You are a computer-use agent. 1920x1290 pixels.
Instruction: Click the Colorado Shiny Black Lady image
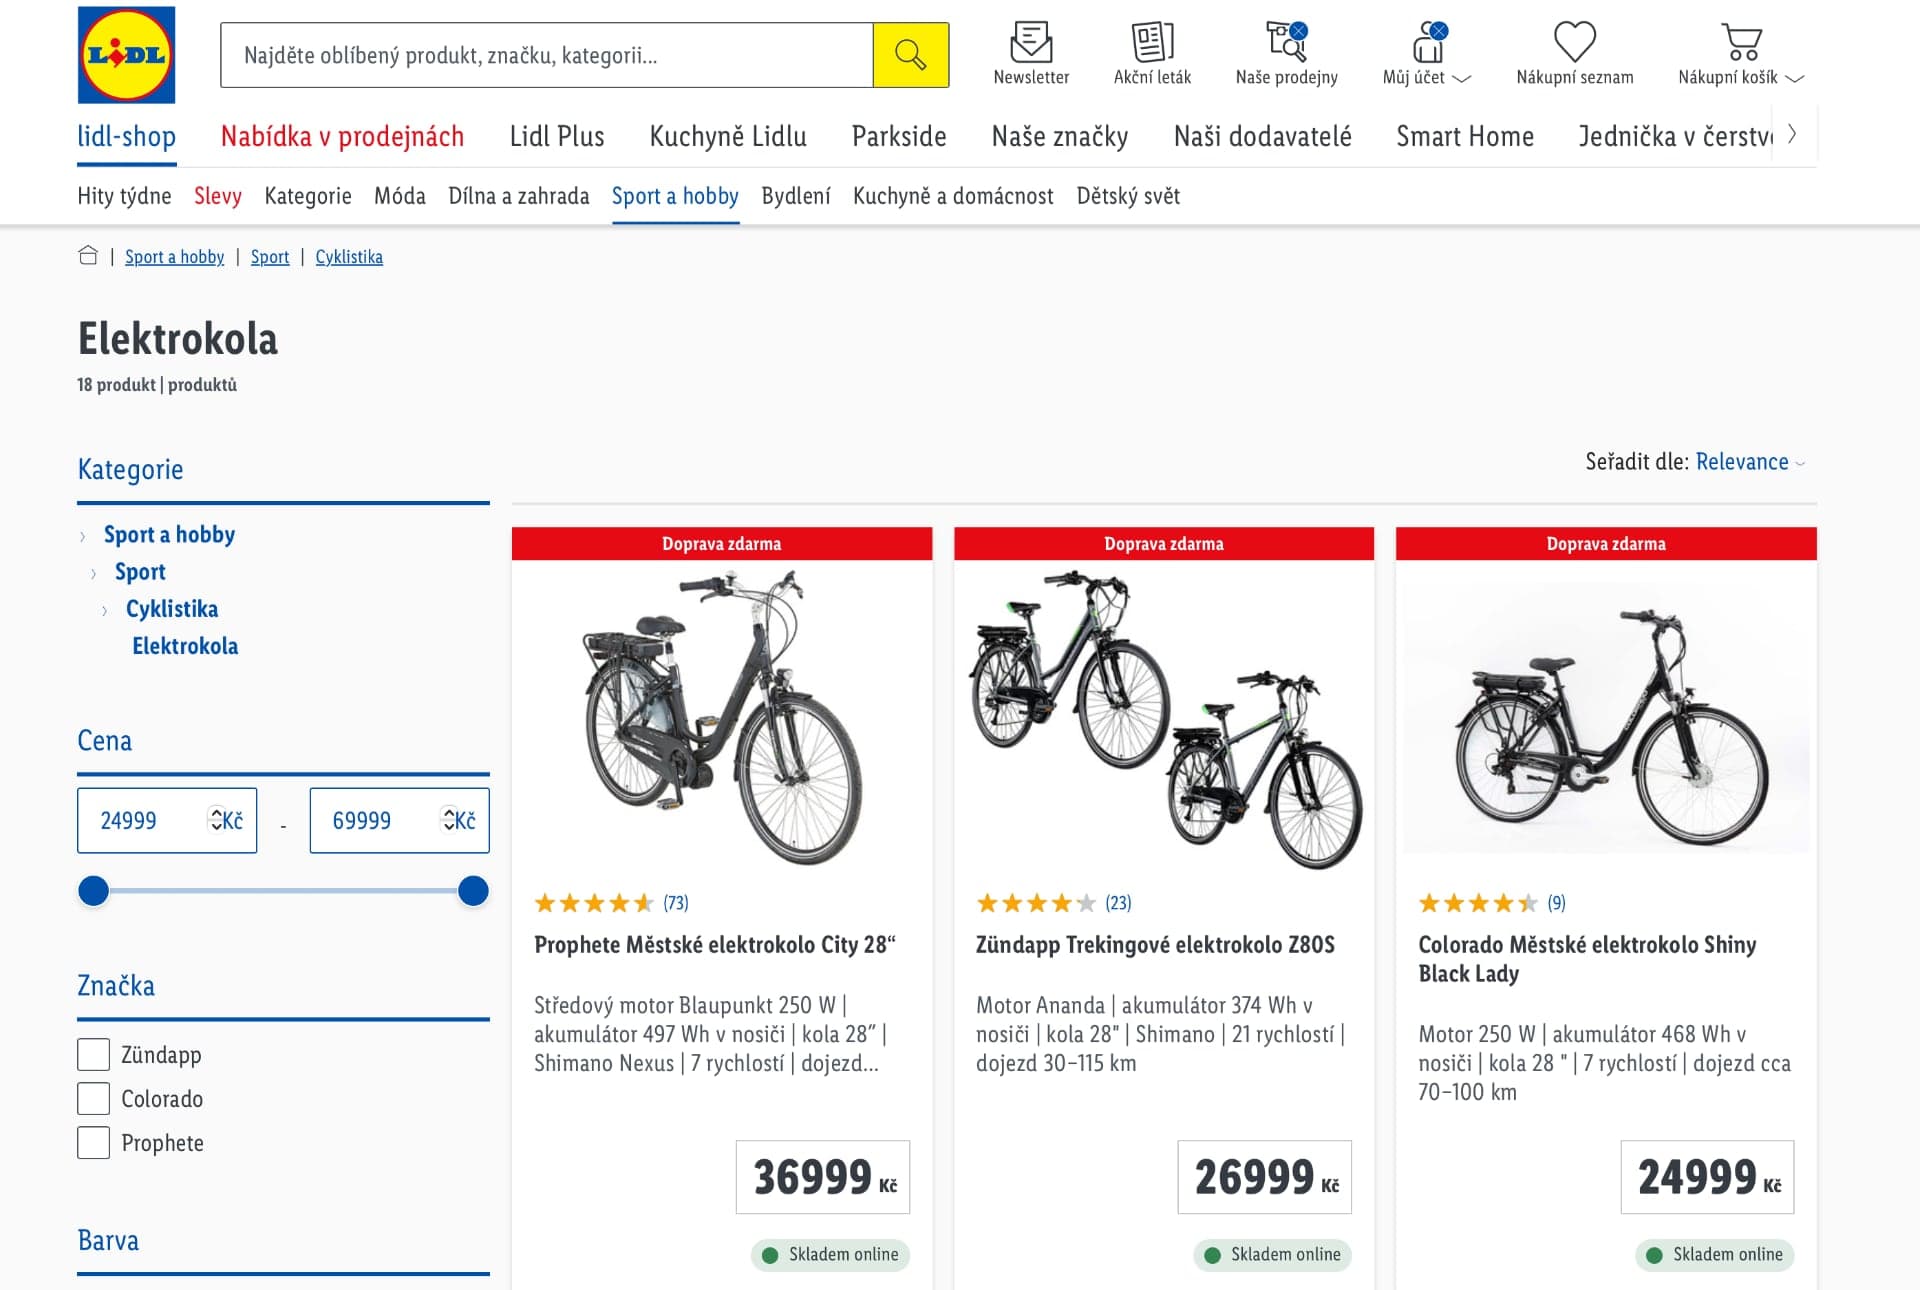click(1606, 717)
